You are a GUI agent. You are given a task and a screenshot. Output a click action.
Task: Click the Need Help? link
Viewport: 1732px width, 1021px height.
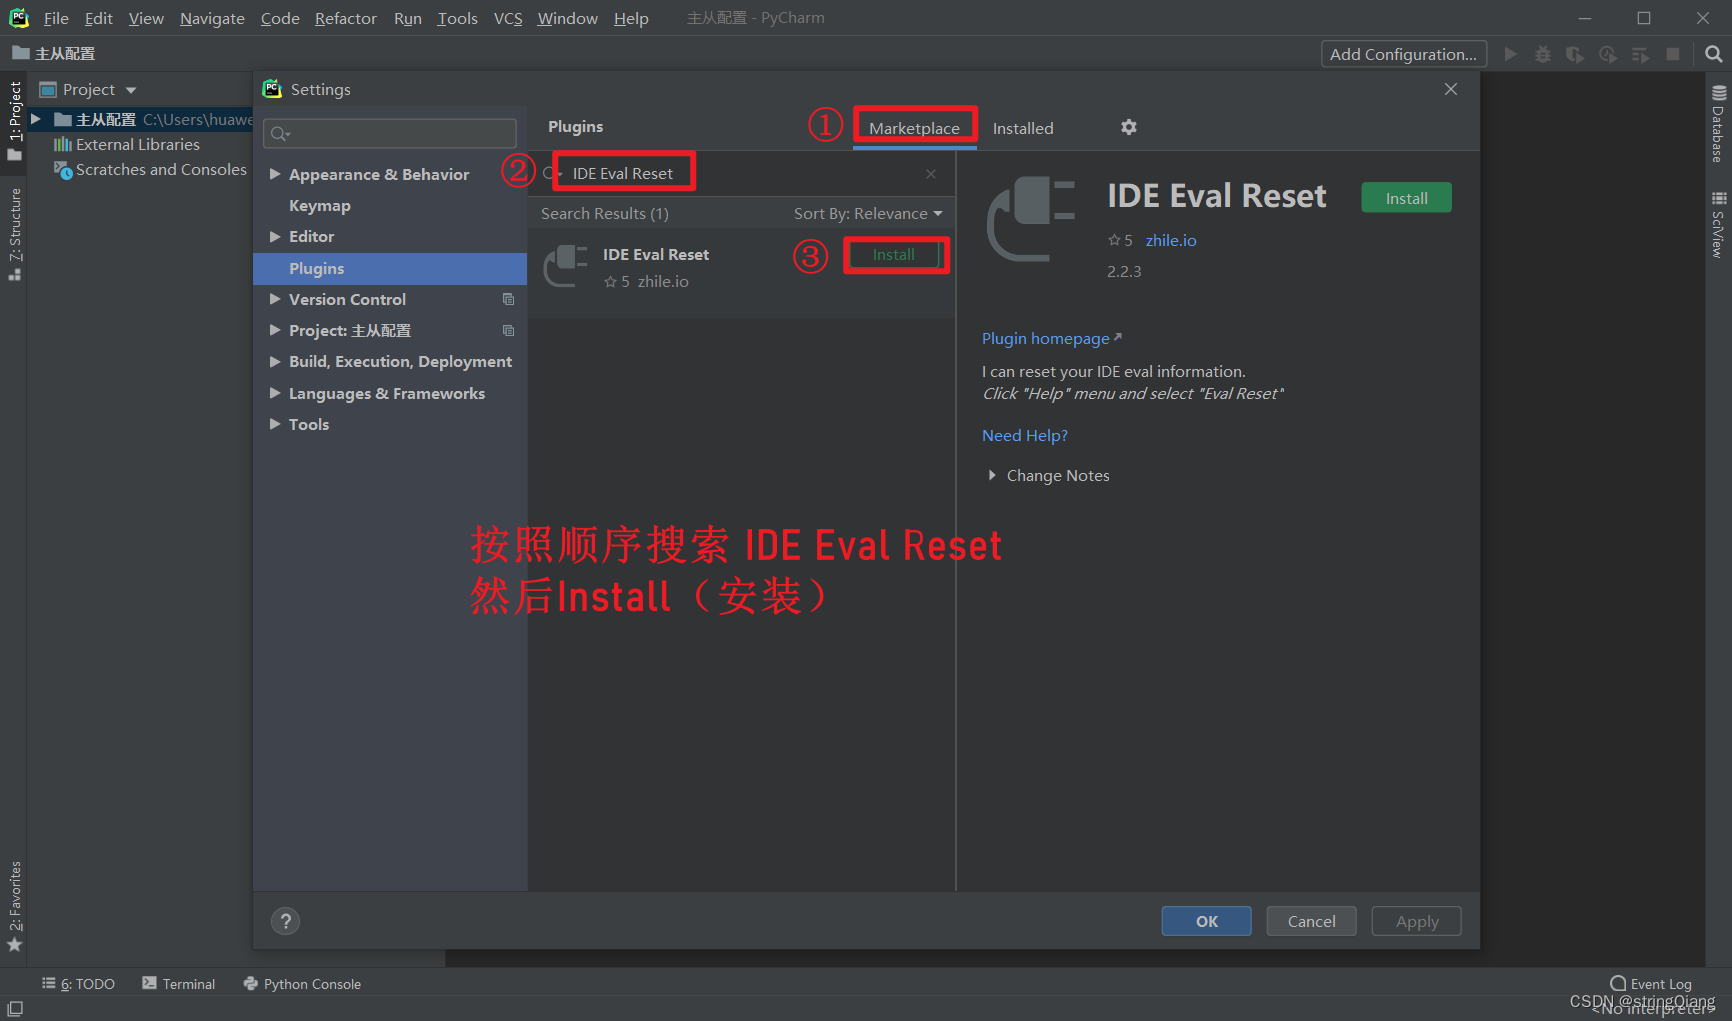coord(1025,435)
